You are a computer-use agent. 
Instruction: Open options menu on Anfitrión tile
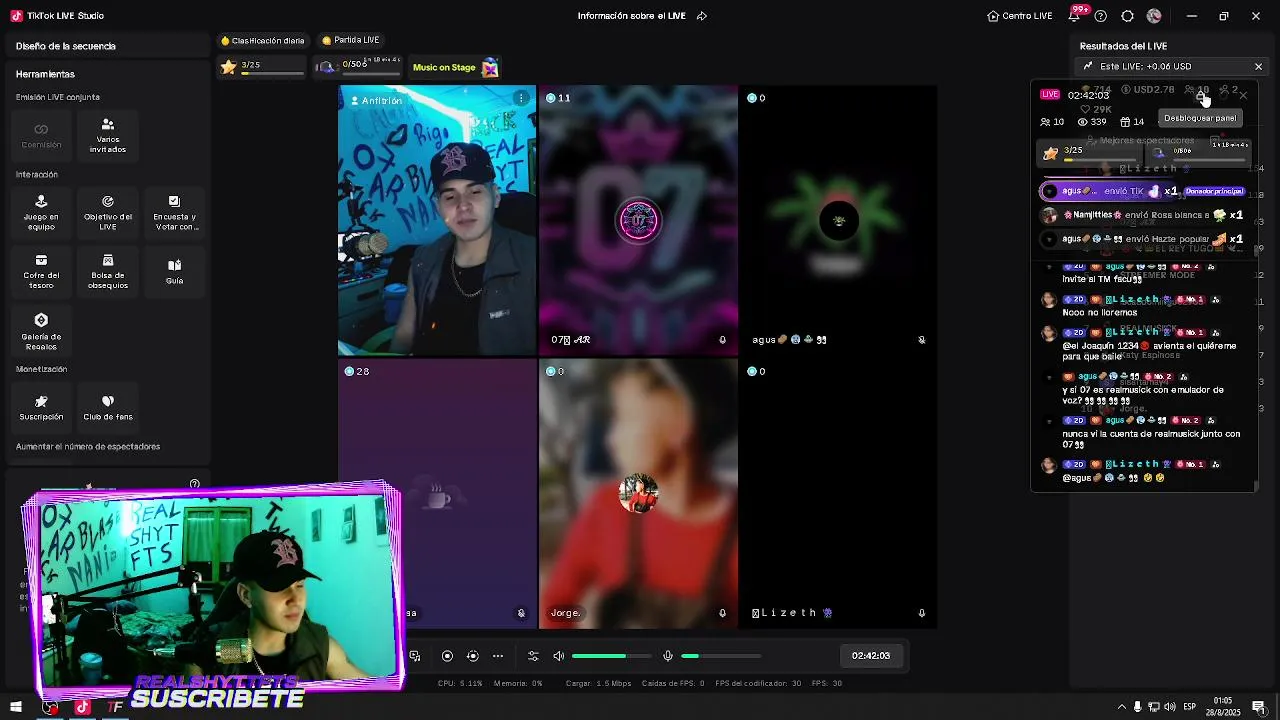(521, 98)
